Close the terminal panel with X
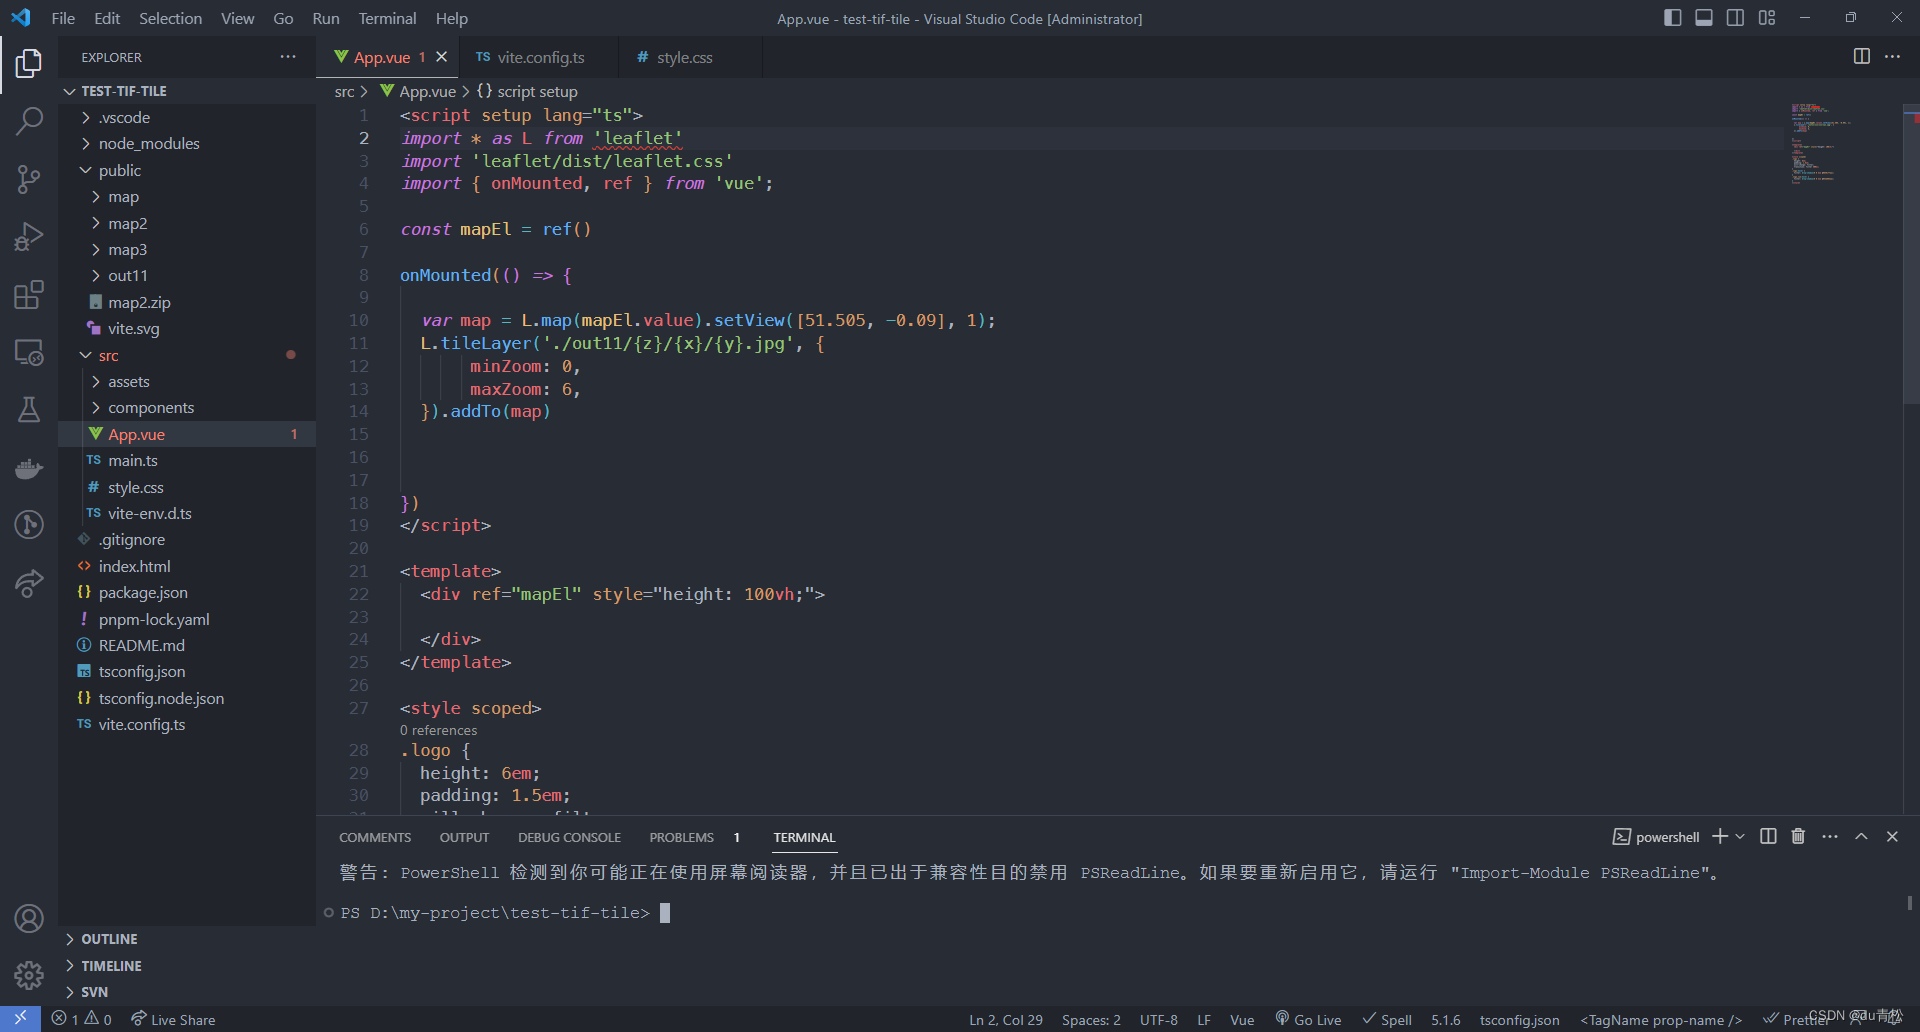This screenshot has width=1920, height=1032. coord(1892,836)
